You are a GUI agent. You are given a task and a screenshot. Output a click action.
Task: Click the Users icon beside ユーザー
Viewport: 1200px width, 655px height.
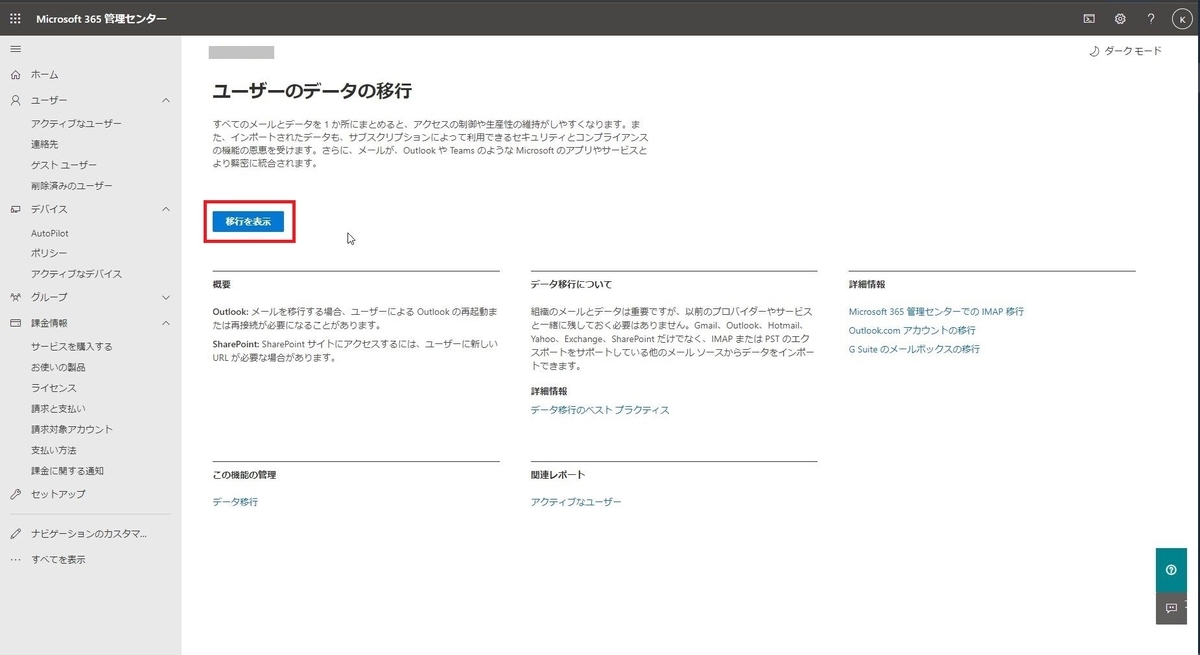pyautogui.click(x=15, y=100)
